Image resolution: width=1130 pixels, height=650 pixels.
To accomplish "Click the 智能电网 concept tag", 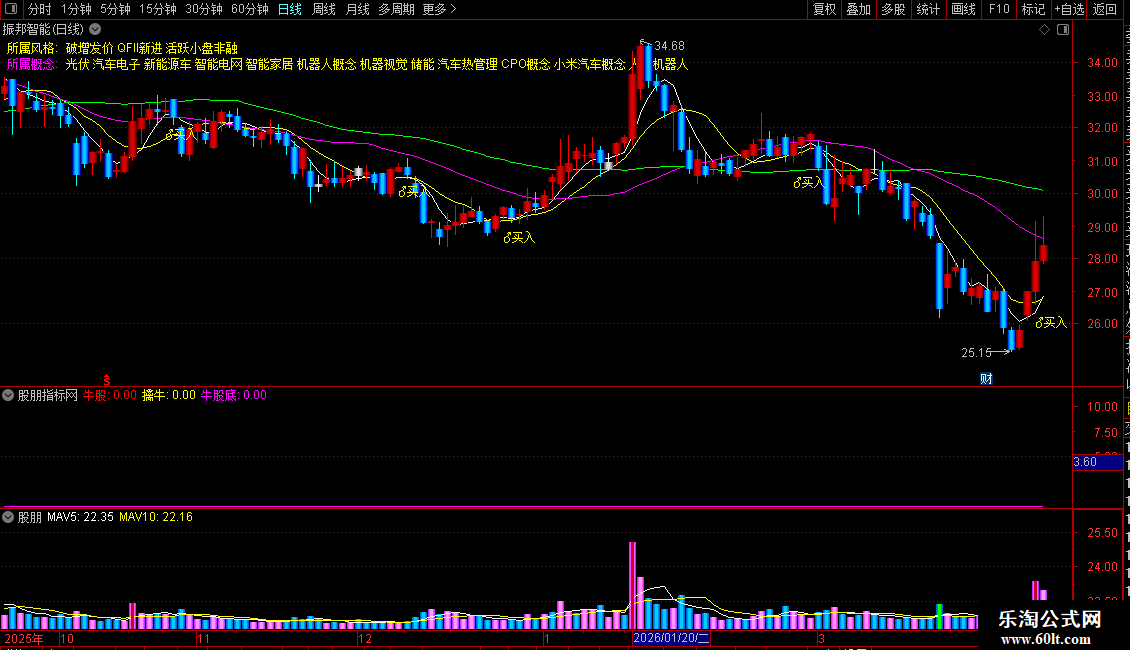I will click(x=218, y=64).
